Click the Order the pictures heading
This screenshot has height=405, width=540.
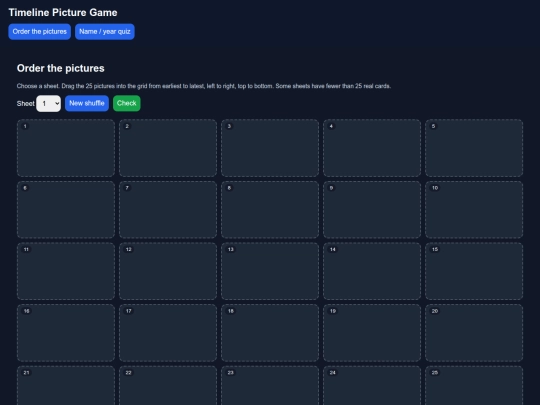click(61, 68)
